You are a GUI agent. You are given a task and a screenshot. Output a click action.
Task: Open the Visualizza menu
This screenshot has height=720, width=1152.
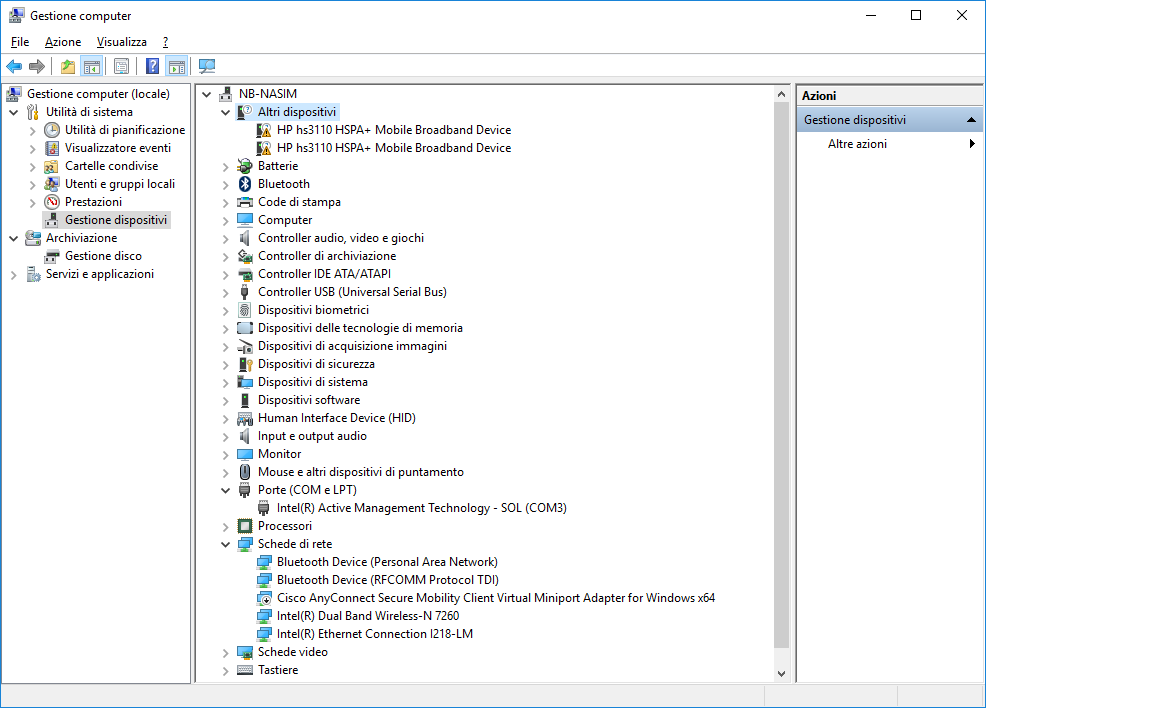tap(121, 42)
